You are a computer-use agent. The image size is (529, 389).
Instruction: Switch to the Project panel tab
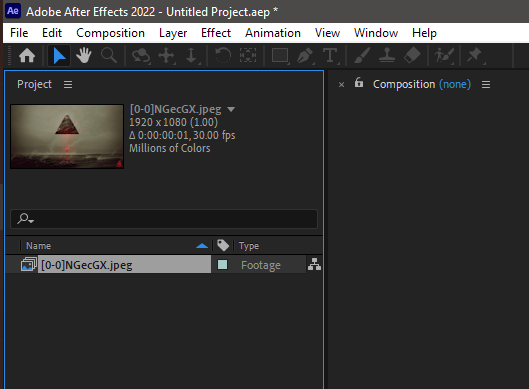coord(34,84)
